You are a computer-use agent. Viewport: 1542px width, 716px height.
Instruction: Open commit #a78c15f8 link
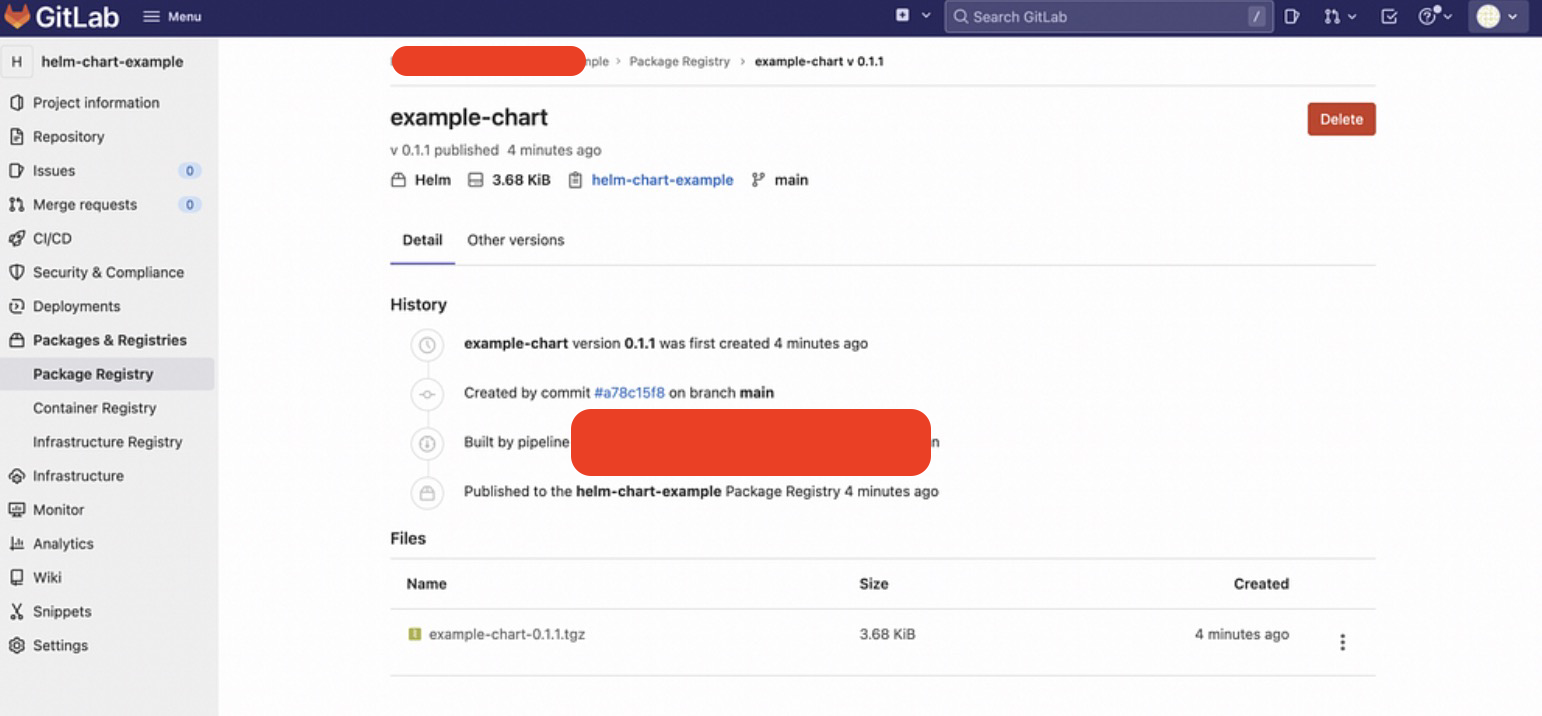coord(629,393)
